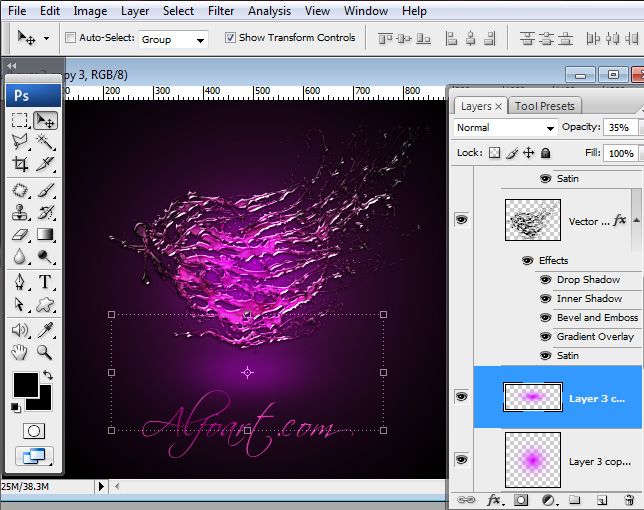
Task: Activate the Zoom tool
Action: [46, 352]
